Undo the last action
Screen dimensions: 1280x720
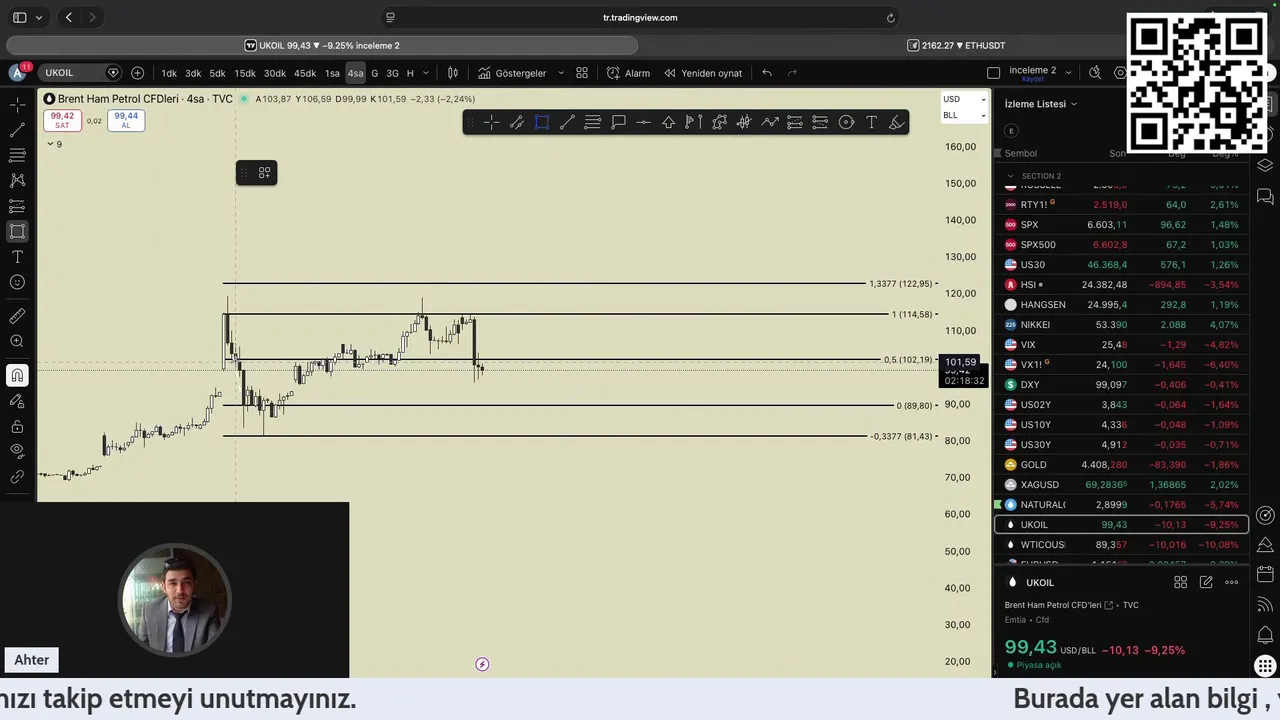767,73
